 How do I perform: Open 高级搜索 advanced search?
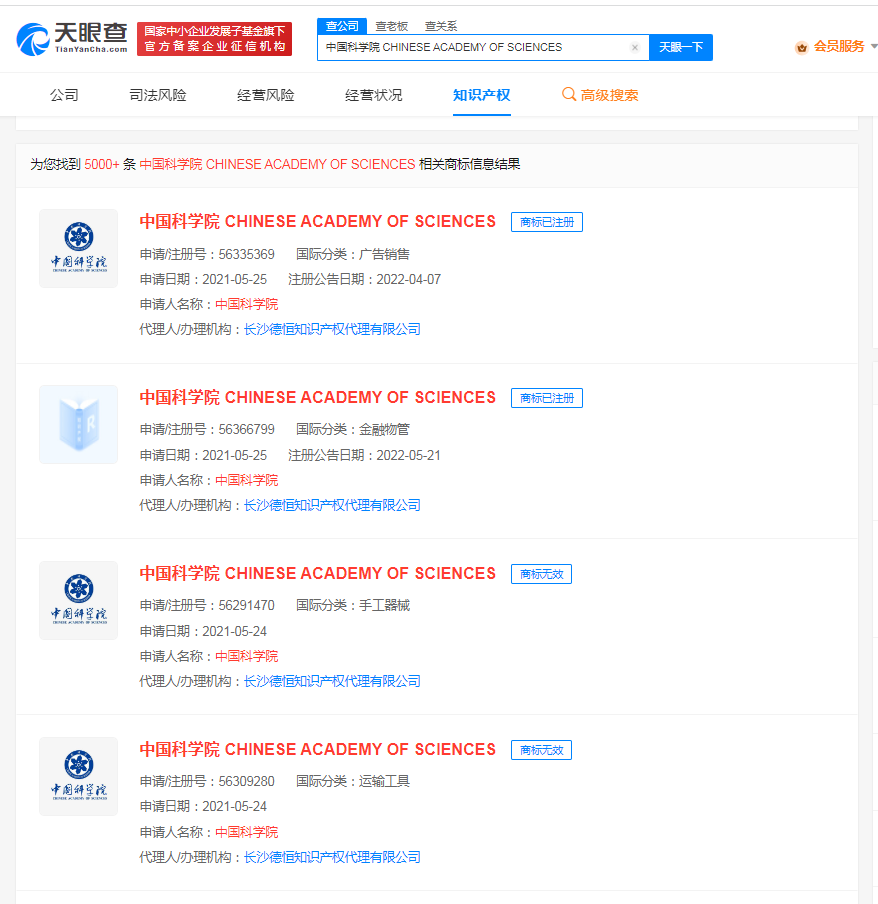click(x=600, y=95)
